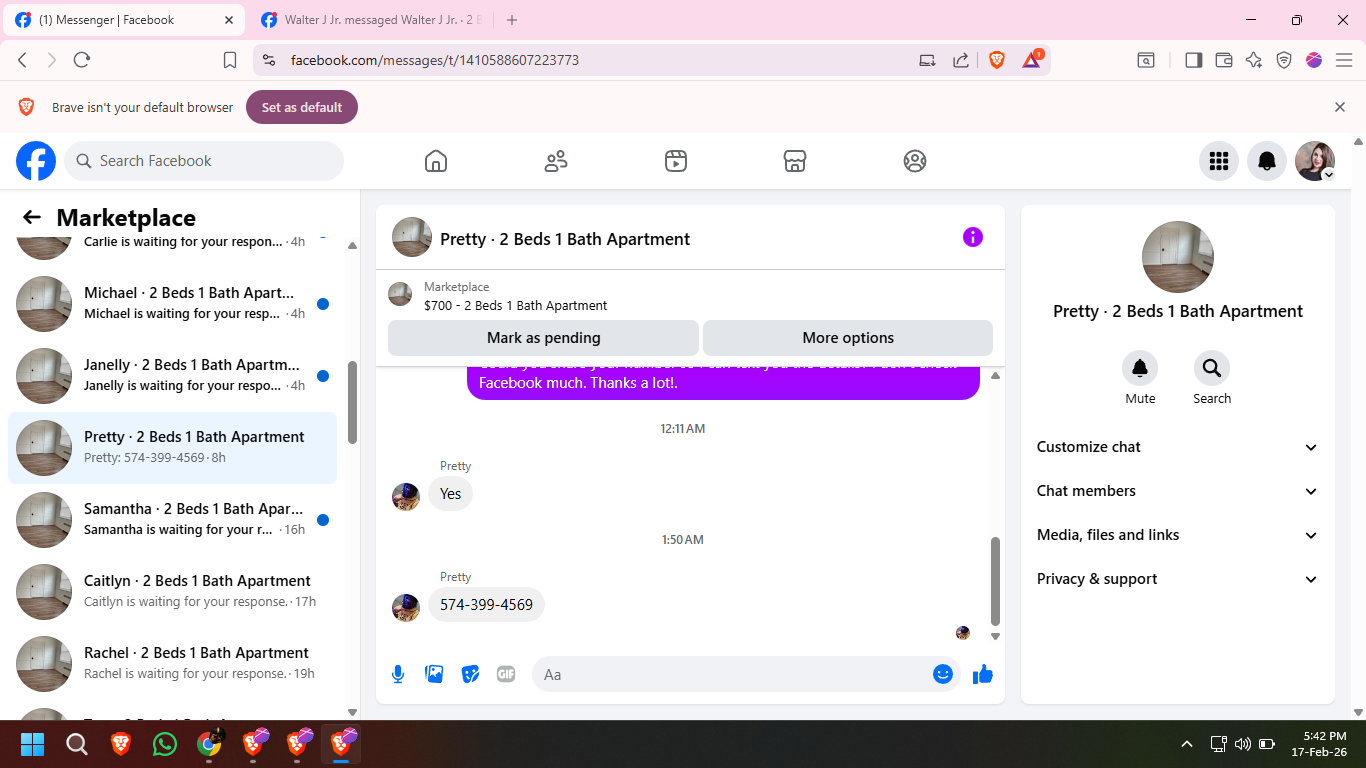Open Windows taskbar search
The height and width of the screenshot is (768, 1366).
click(x=77, y=744)
